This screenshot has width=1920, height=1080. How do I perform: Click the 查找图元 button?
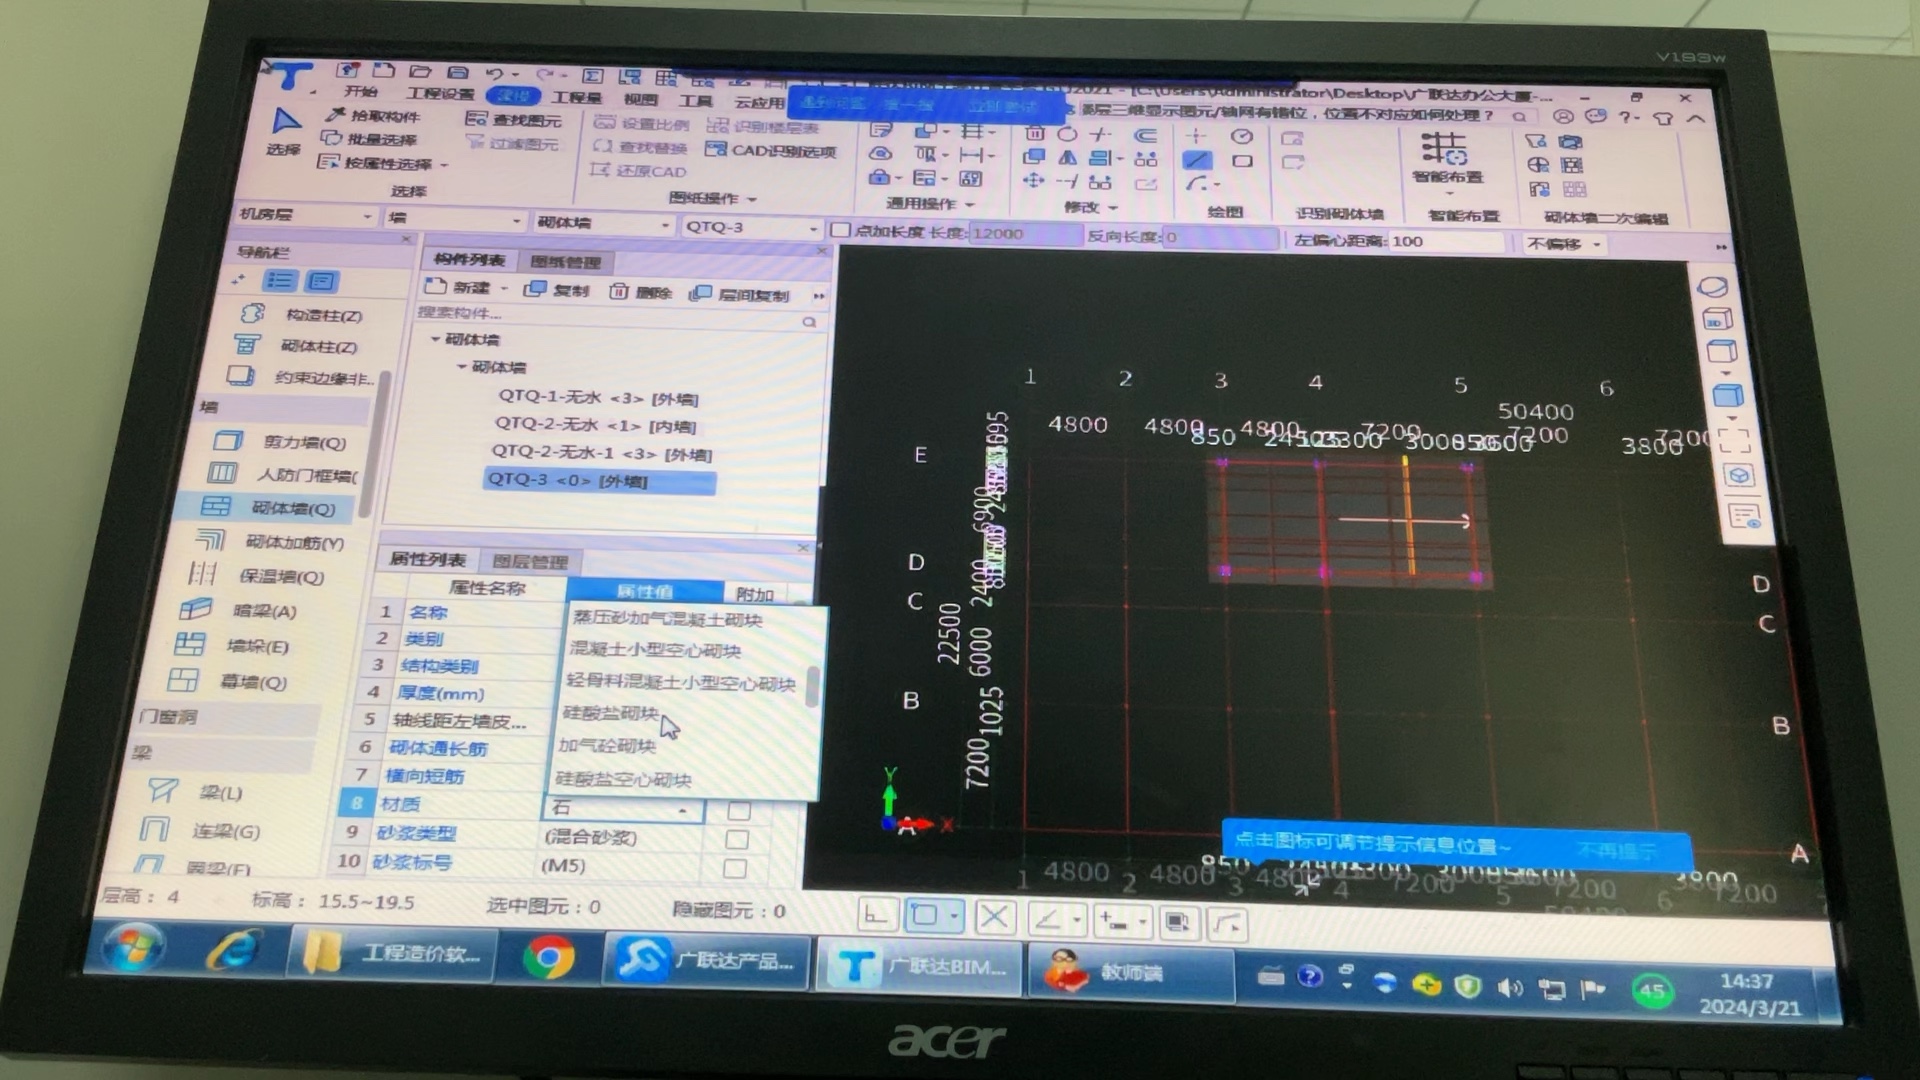[x=514, y=120]
